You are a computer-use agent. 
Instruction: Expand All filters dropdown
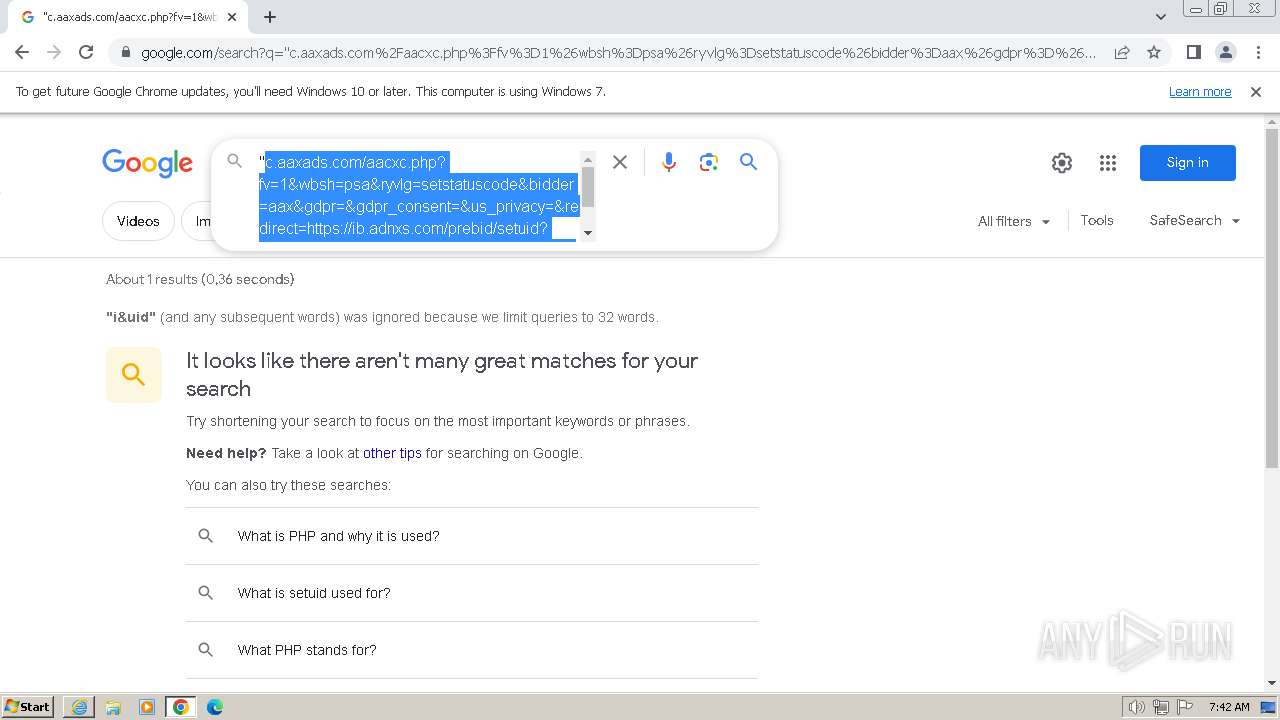[x=1014, y=221]
